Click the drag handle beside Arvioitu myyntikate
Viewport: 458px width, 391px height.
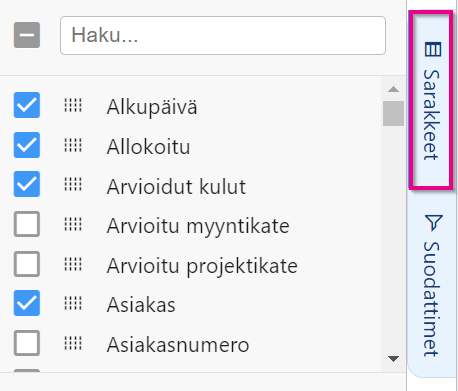coord(73,224)
